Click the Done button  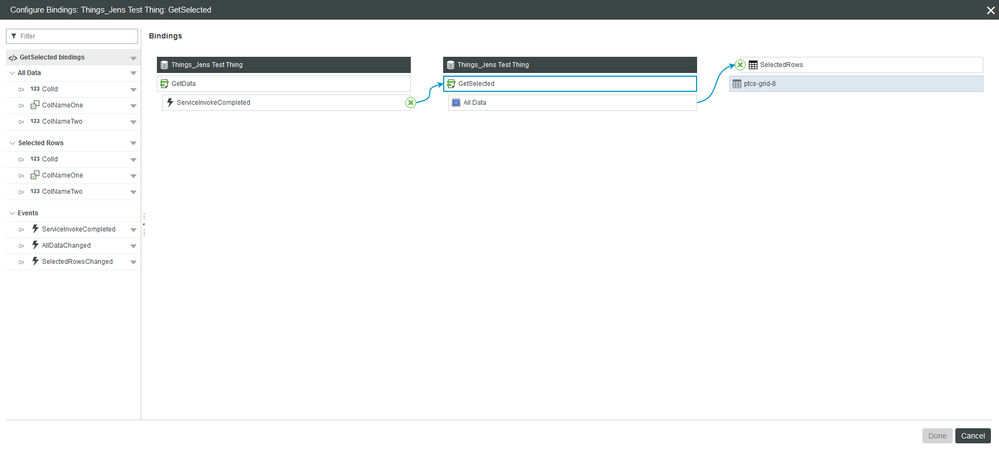tap(937, 436)
